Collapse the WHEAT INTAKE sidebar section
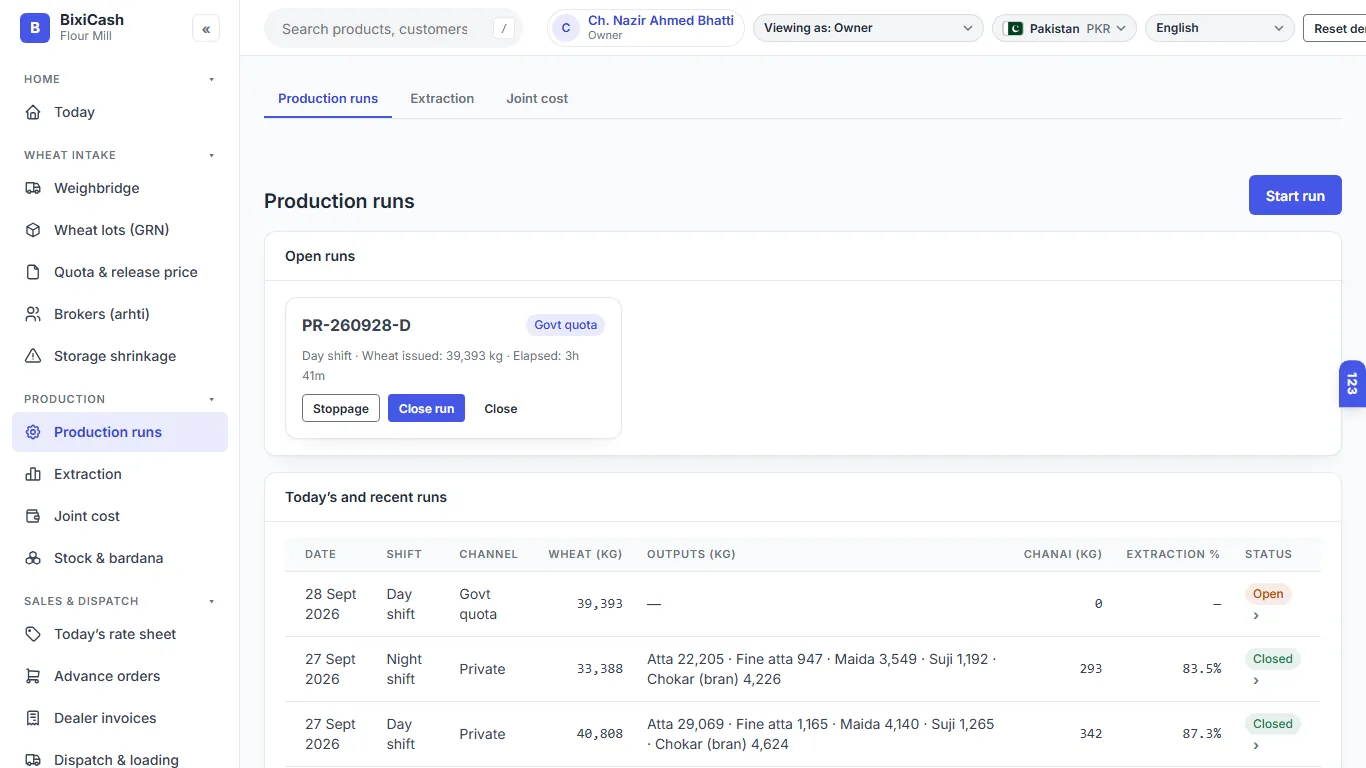The image size is (1366, 768). click(211, 155)
